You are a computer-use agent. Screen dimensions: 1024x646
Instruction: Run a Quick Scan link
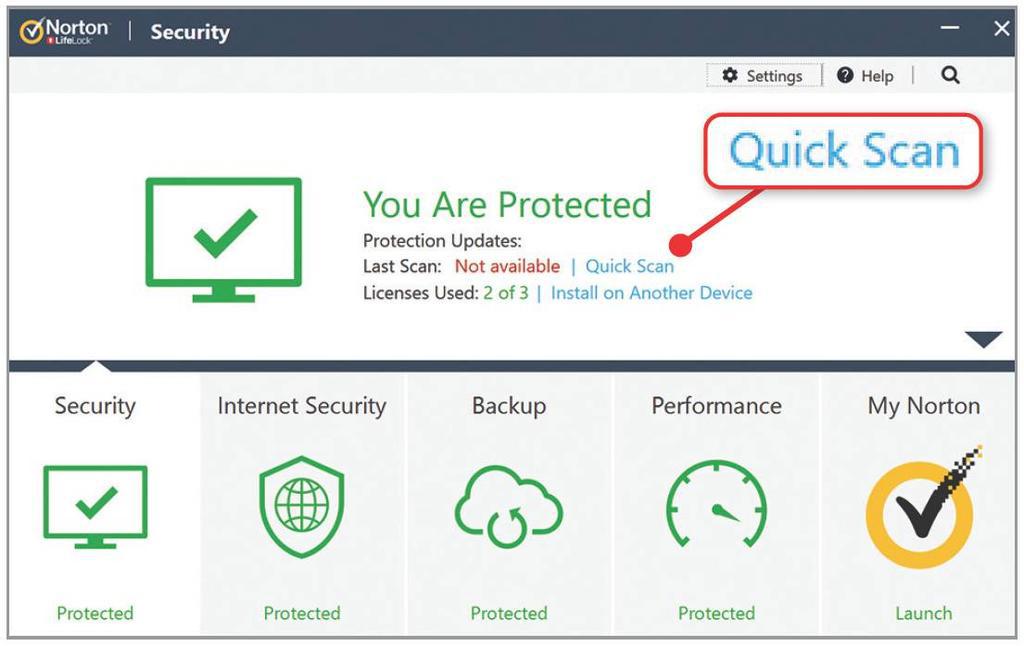pyautogui.click(x=629, y=266)
